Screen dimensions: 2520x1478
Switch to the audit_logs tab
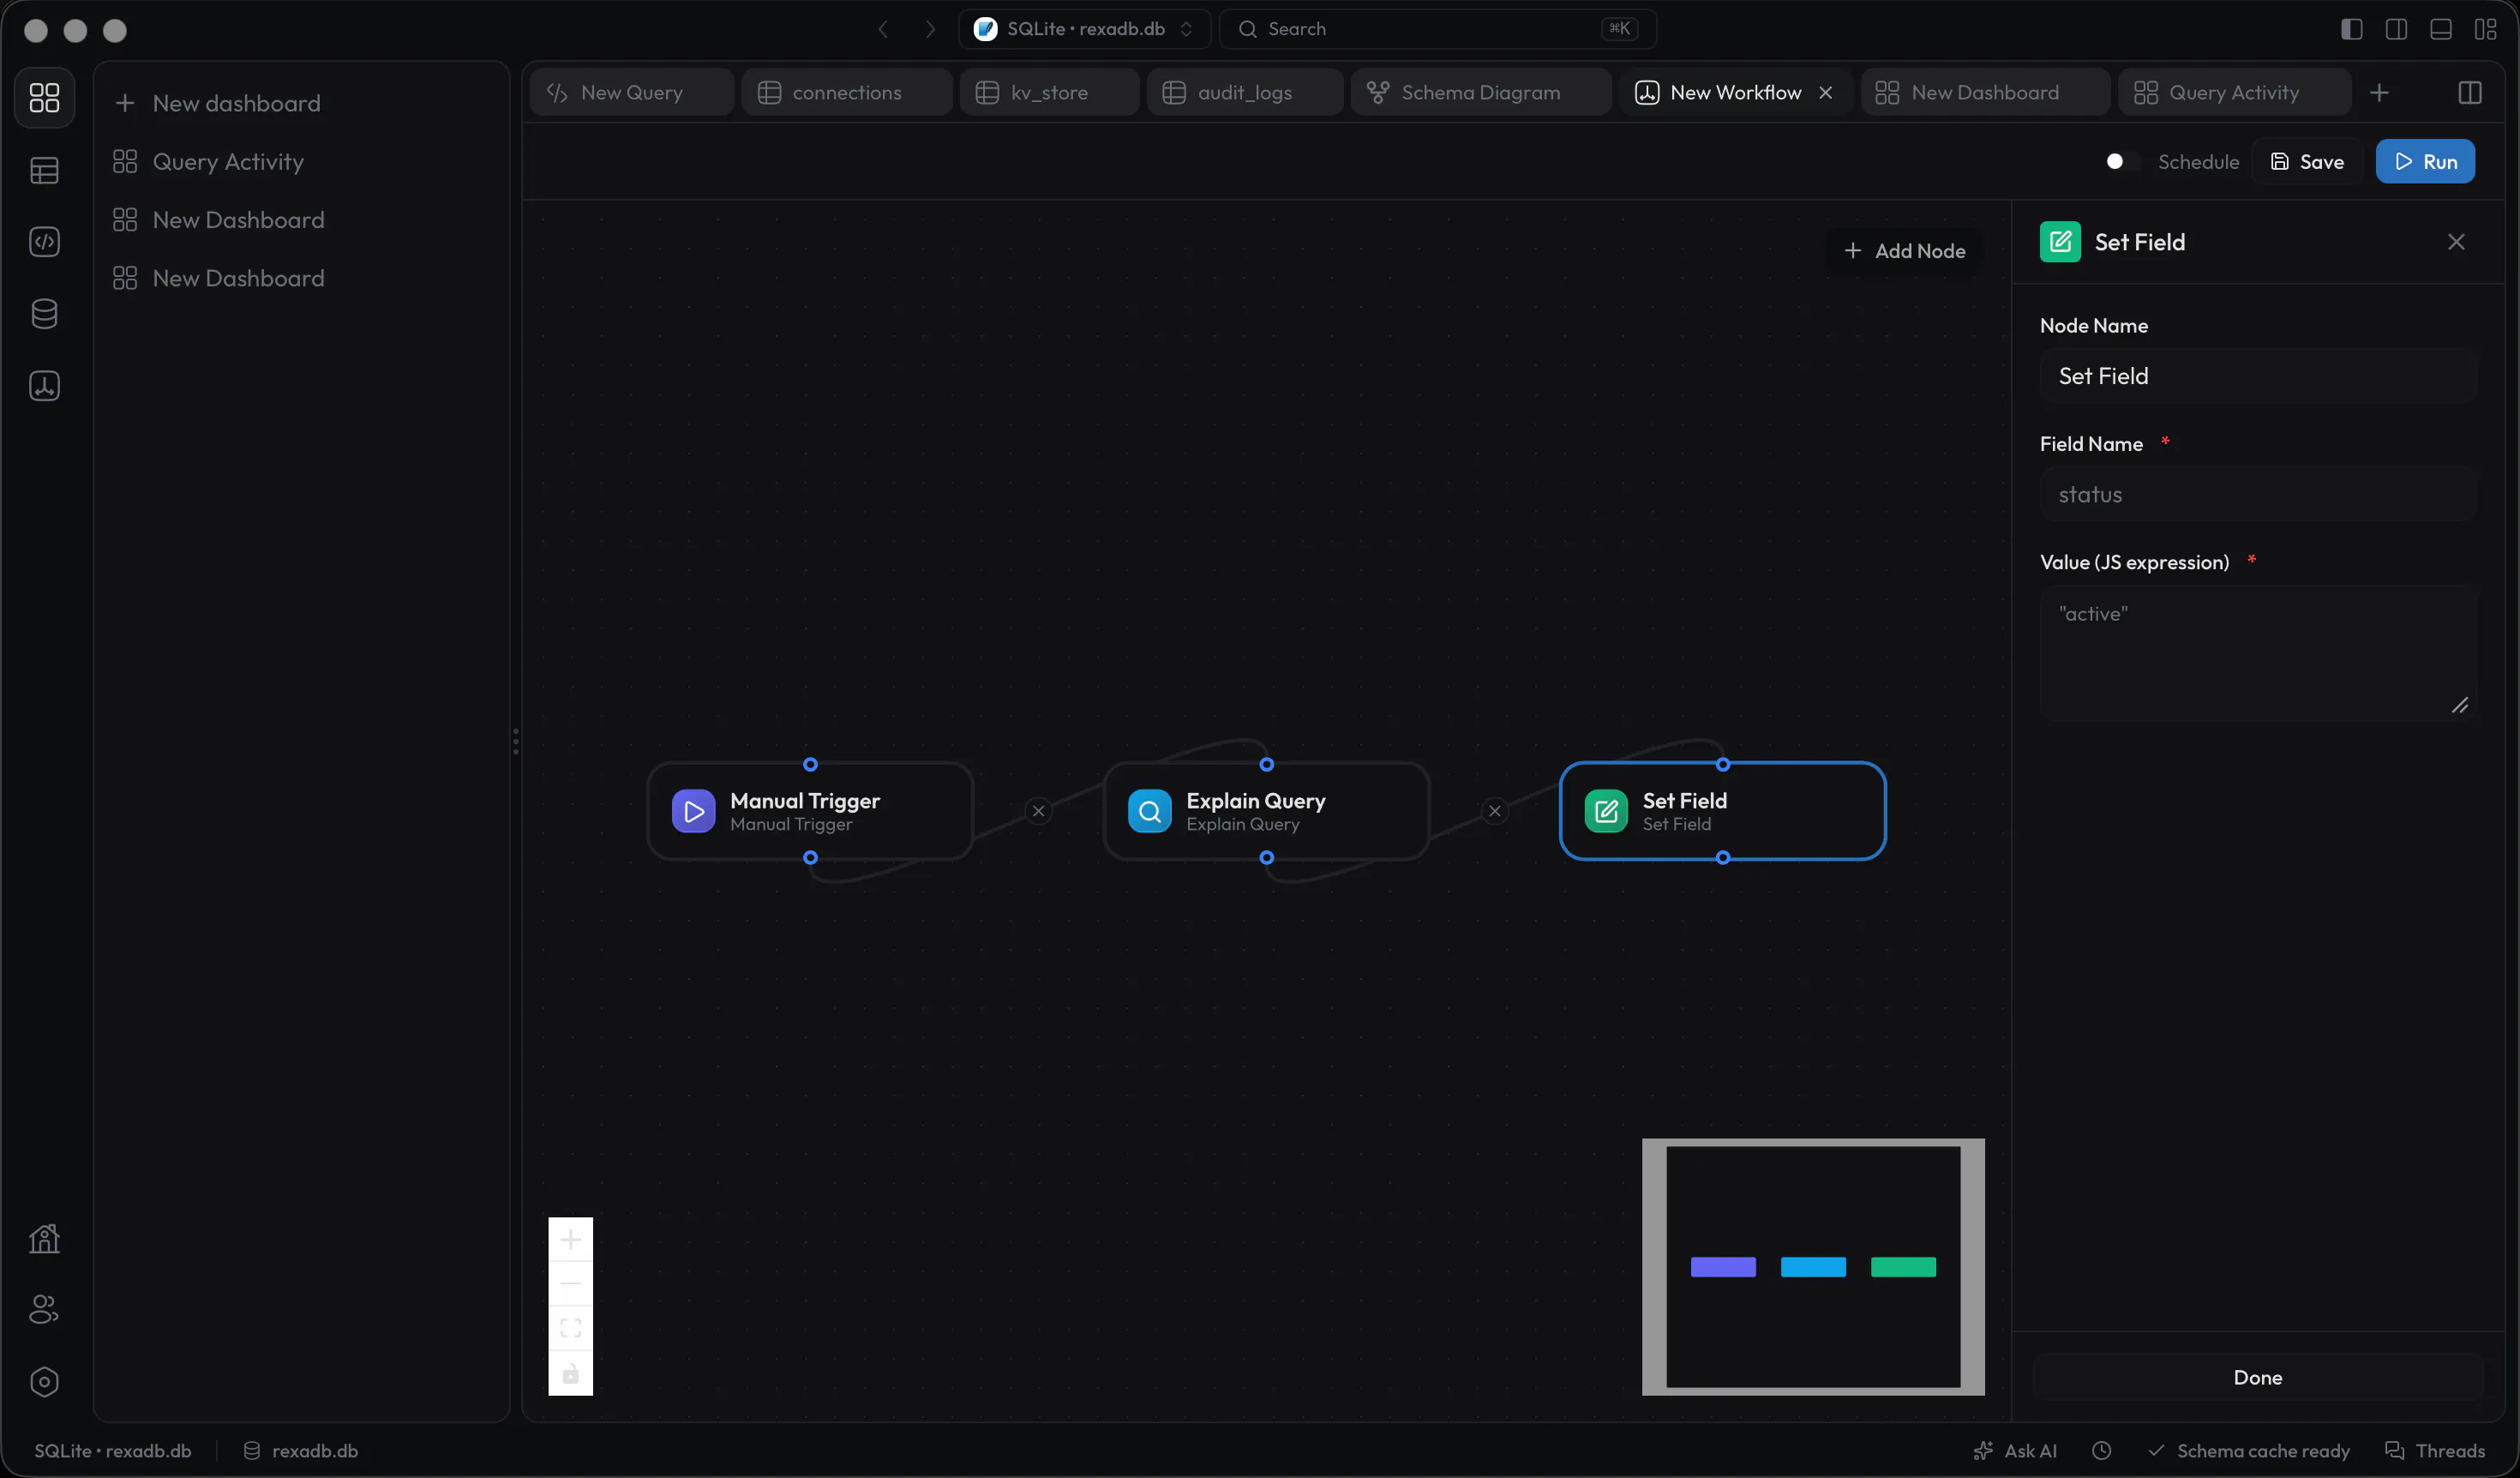(x=1244, y=92)
